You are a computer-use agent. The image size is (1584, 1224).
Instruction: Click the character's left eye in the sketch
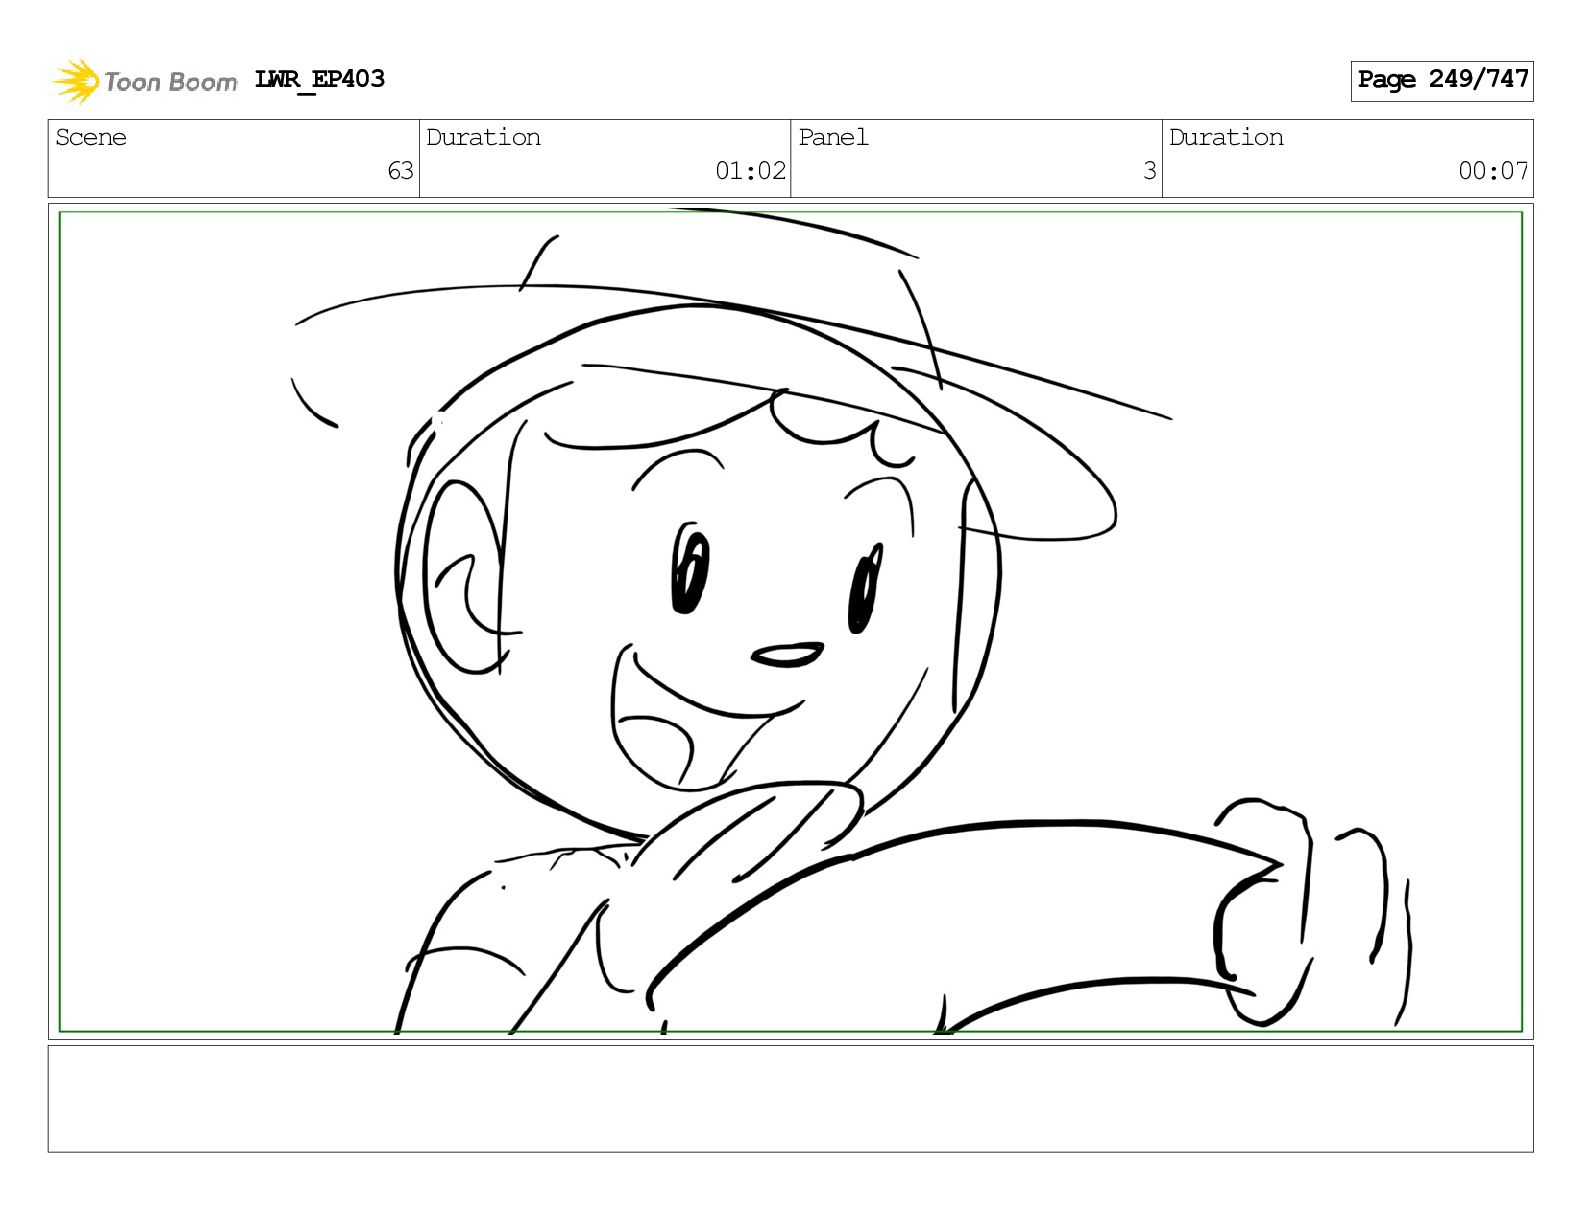[689, 568]
